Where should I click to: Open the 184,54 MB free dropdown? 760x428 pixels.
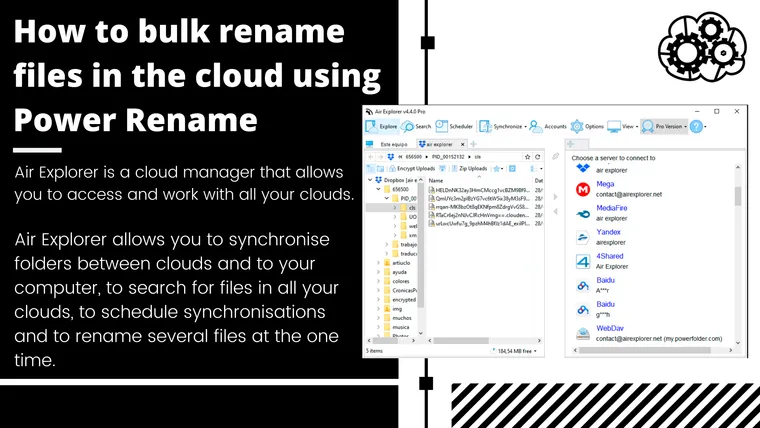pos(514,351)
